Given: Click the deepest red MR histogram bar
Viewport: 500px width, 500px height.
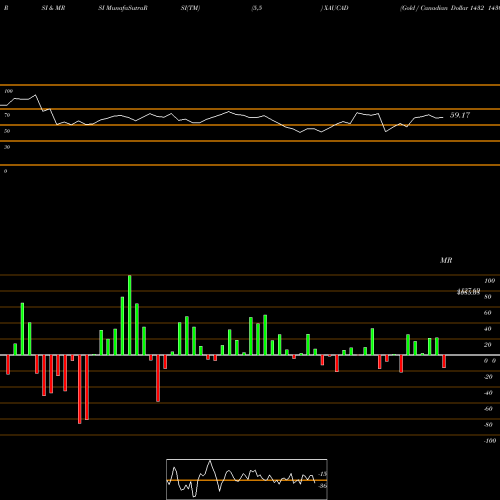Looking at the screenshot, I should [x=80, y=389].
